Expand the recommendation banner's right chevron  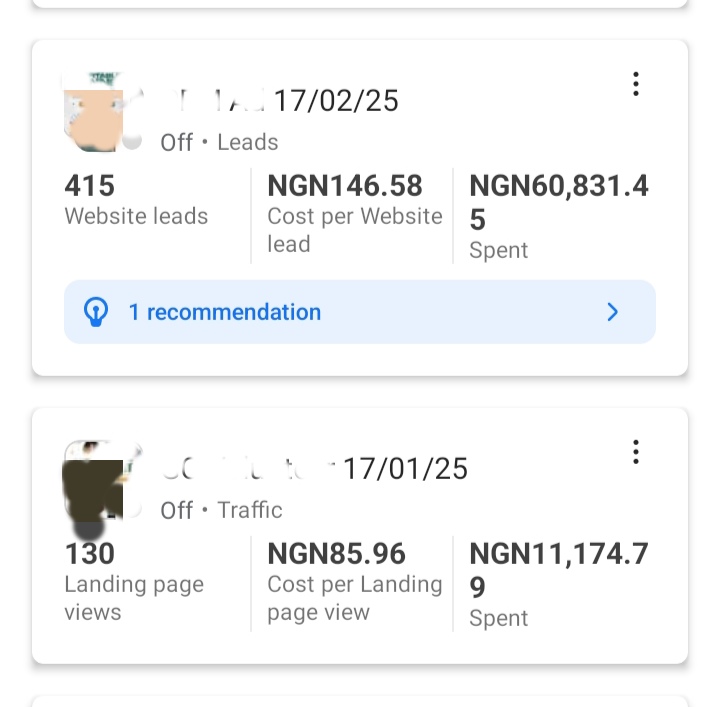click(x=613, y=313)
